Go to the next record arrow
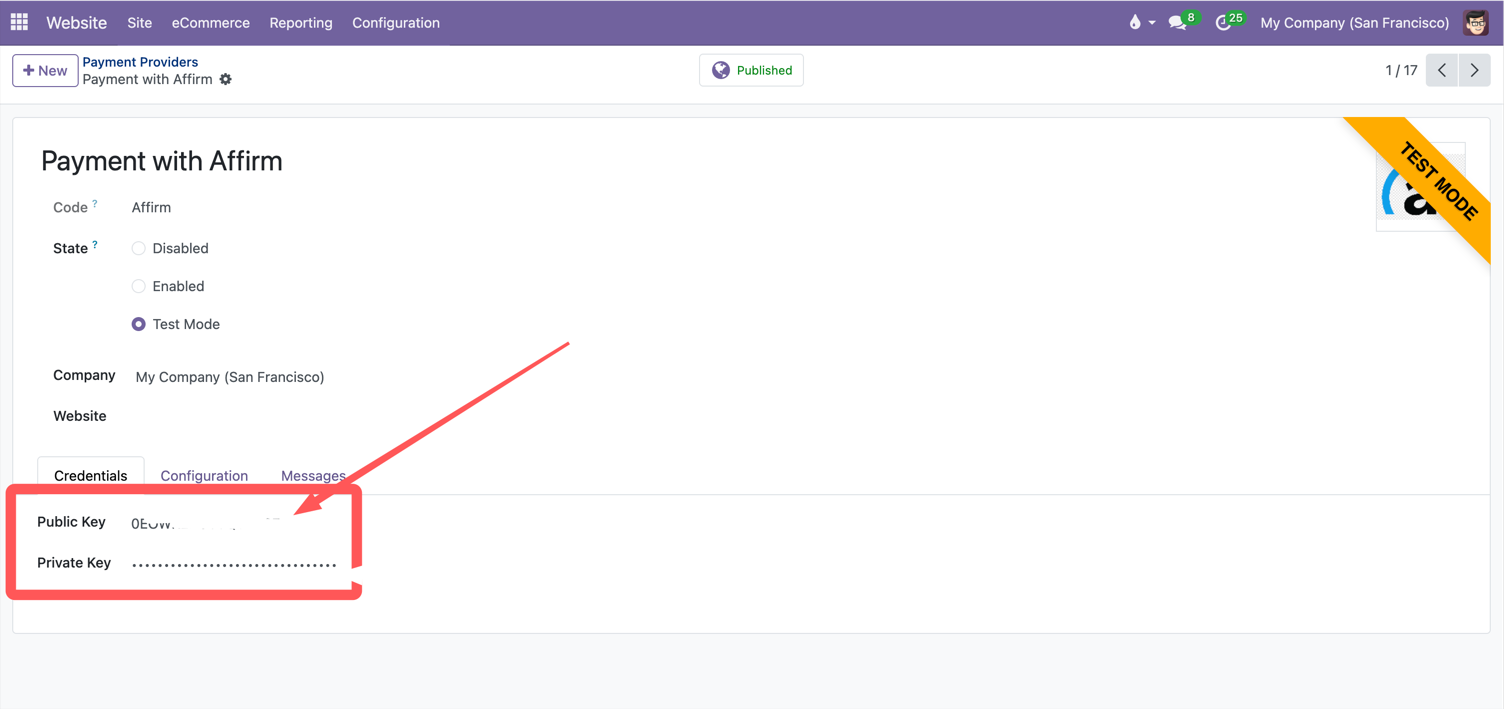 pos(1474,70)
